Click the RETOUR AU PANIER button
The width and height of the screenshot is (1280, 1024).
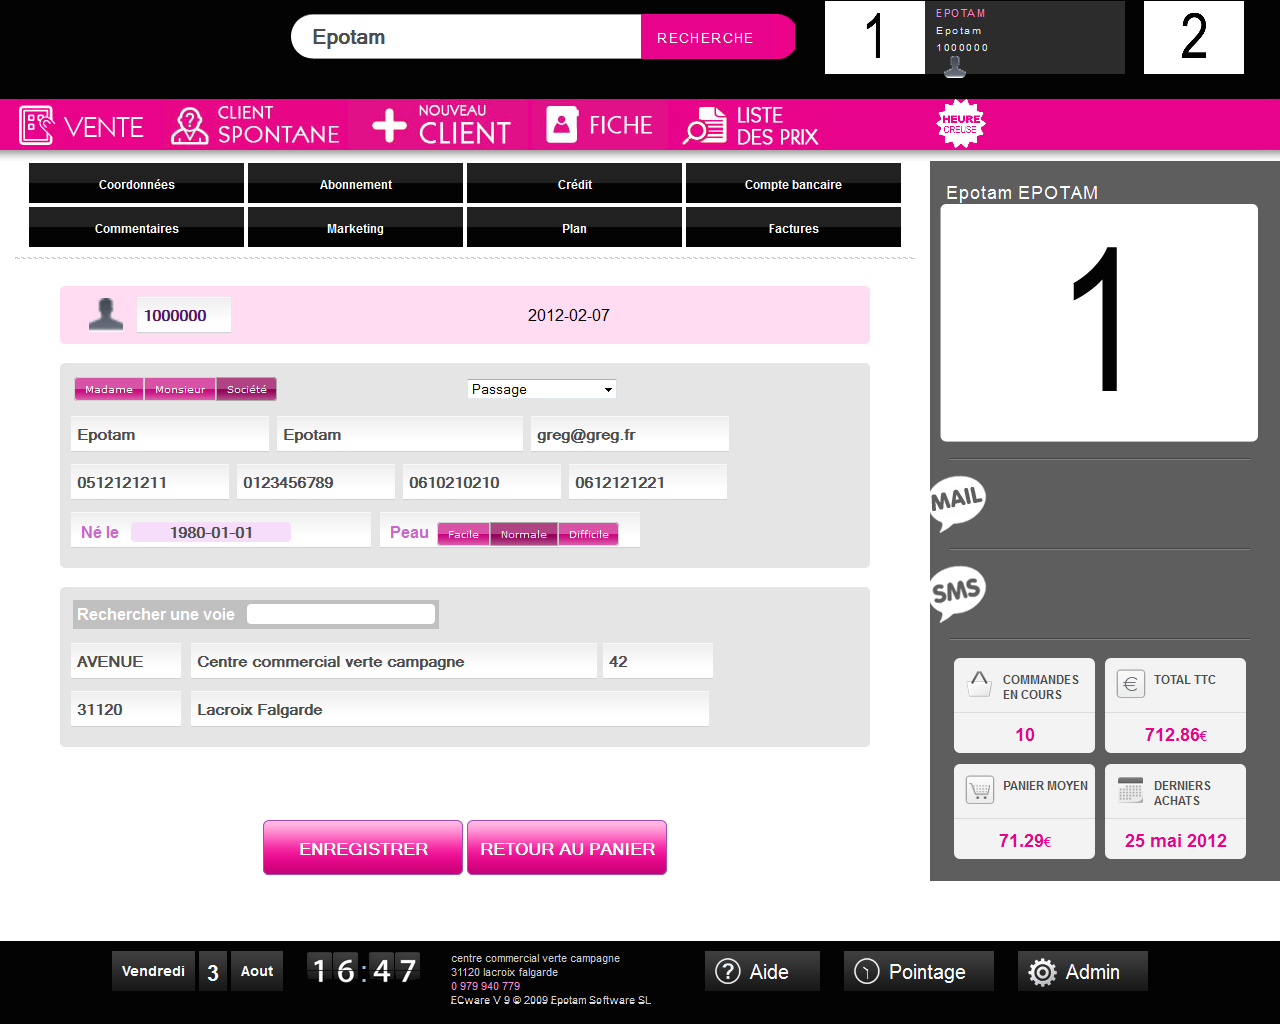567,848
